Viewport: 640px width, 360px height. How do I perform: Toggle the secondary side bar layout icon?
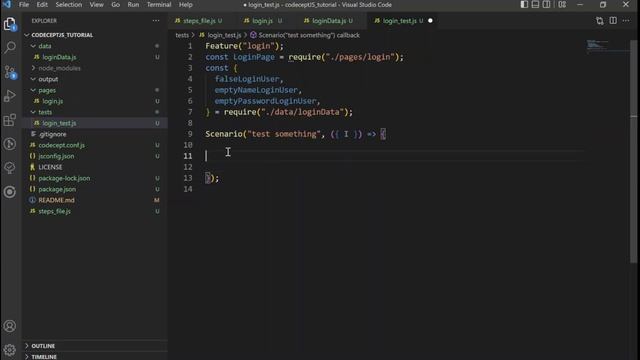point(546,4)
